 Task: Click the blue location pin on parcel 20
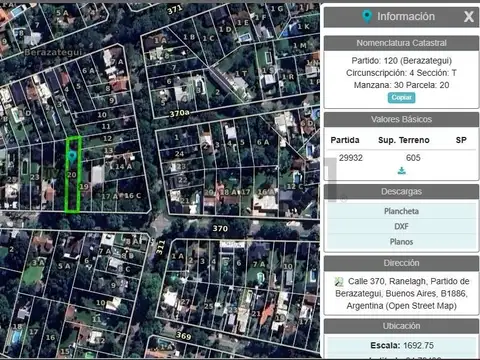[x=71, y=156]
